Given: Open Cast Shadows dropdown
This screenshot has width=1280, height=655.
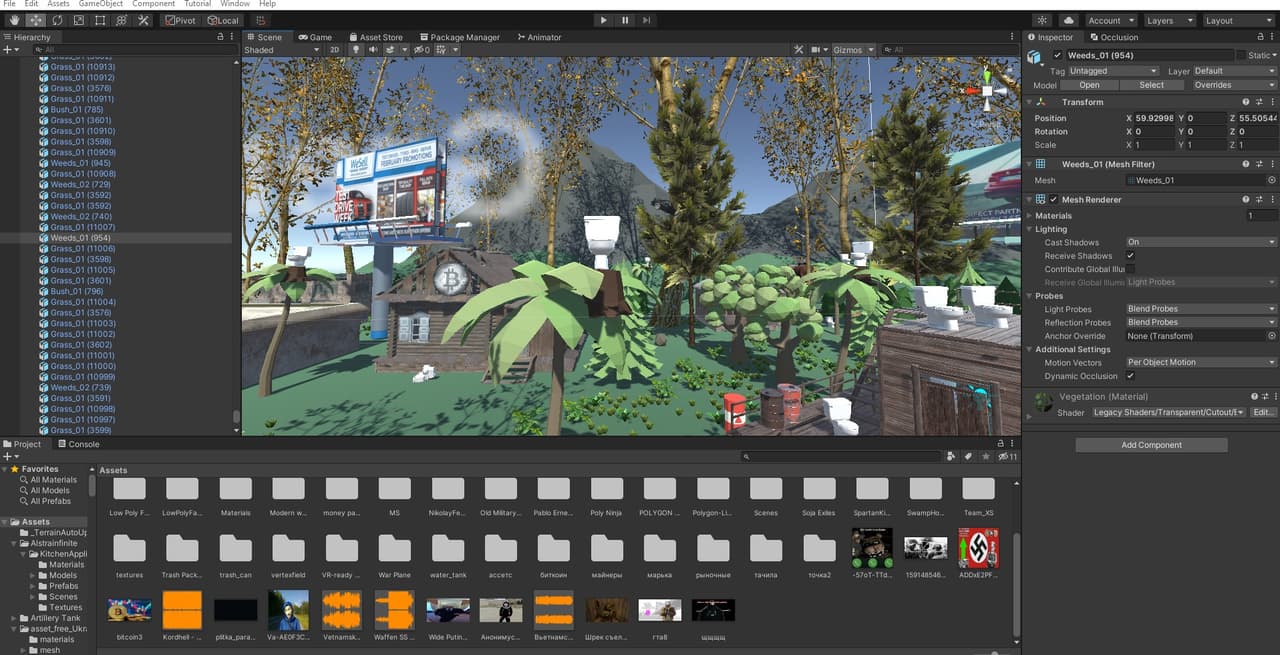Looking at the screenshot, I should click(x=1201, y=242).
